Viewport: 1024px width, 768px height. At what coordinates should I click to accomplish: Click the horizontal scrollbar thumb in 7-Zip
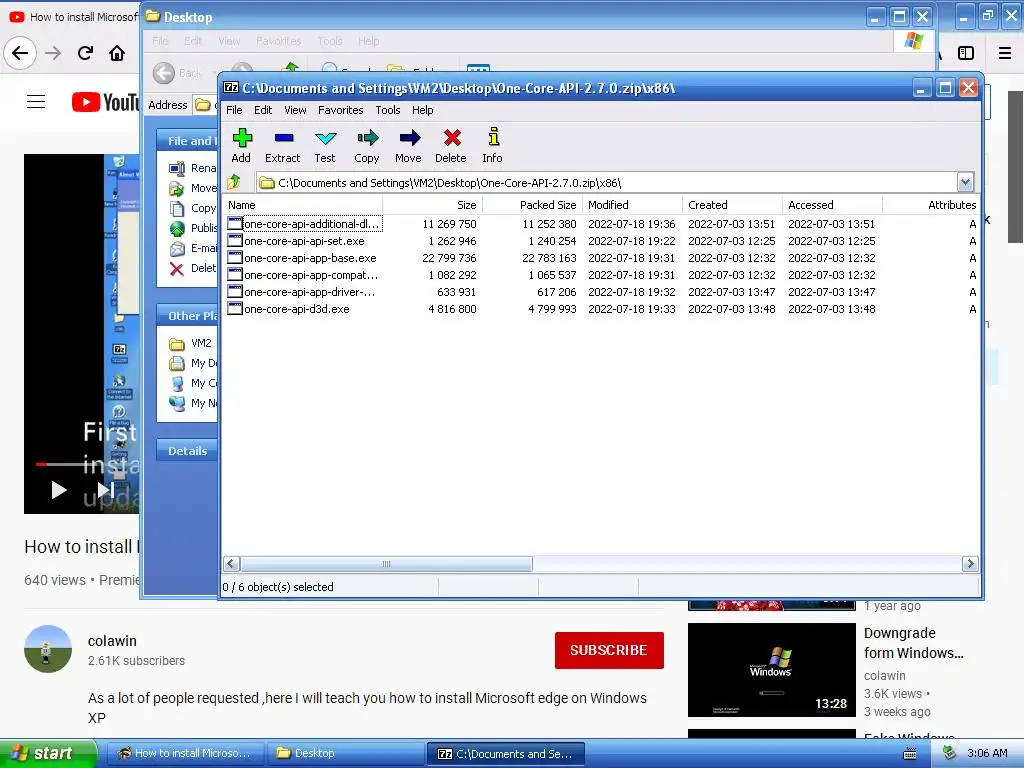tap(387, 564)
